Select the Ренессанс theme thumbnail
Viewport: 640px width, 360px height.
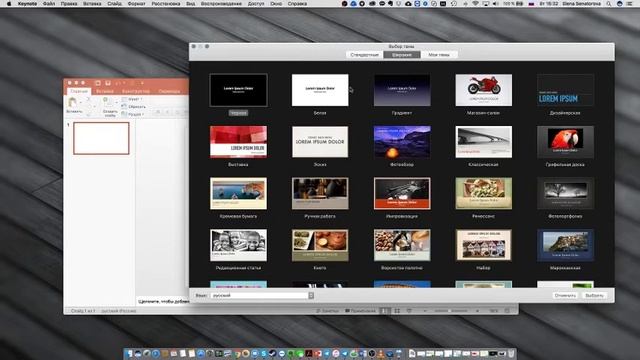pos(484,193)
